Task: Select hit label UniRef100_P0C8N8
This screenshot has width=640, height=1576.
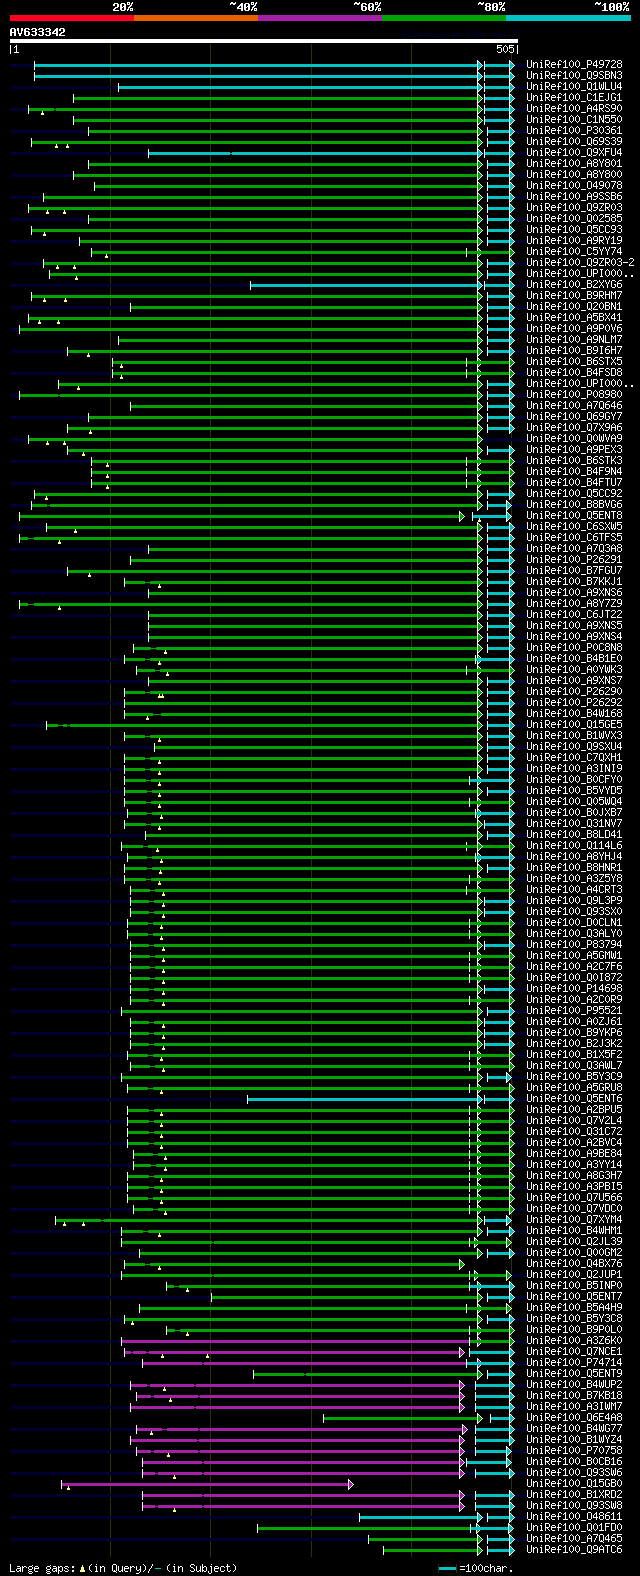Action: pyautogui.click(x=574, y=648)
